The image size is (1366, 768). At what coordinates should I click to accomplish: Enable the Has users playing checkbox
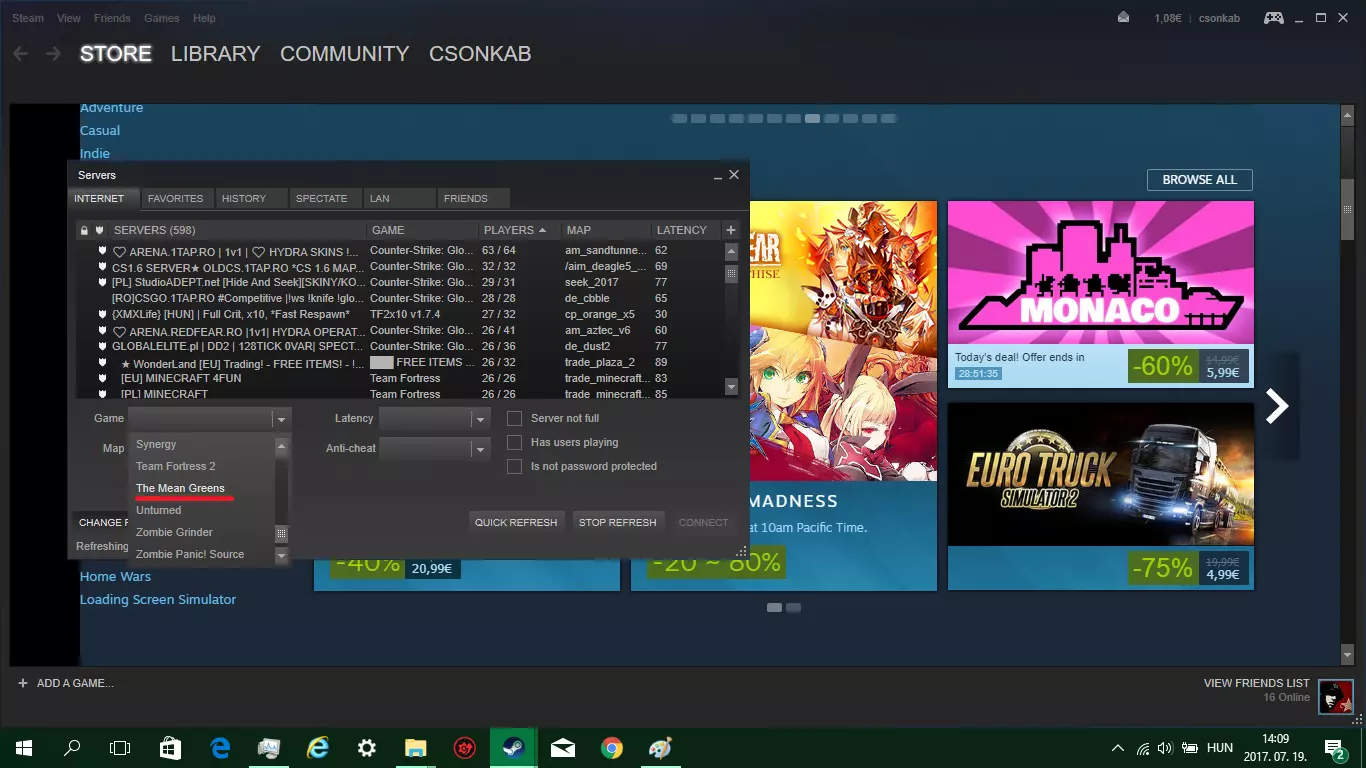click(x=515, y=442)
